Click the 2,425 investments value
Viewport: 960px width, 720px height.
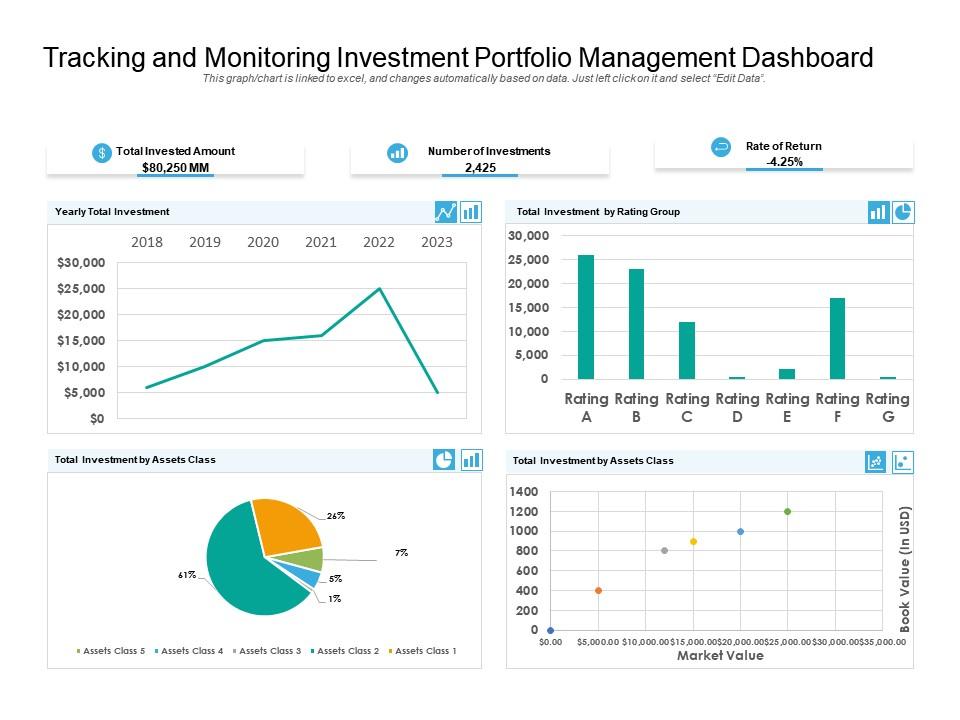(x=480, y=167)
